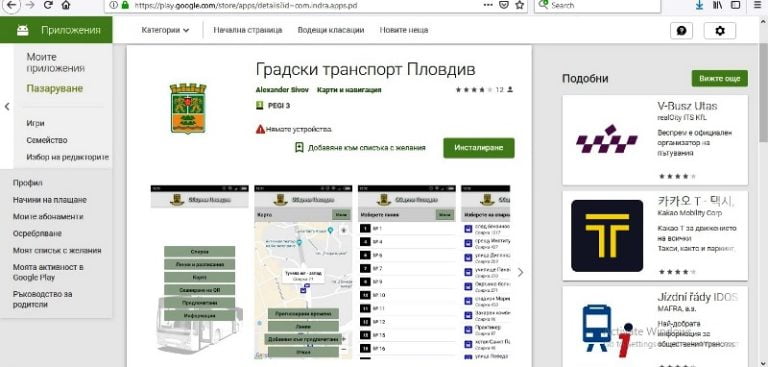Open Моите абонаменти link
Viewport: 768px width, 367px height.
coord(48,217)
